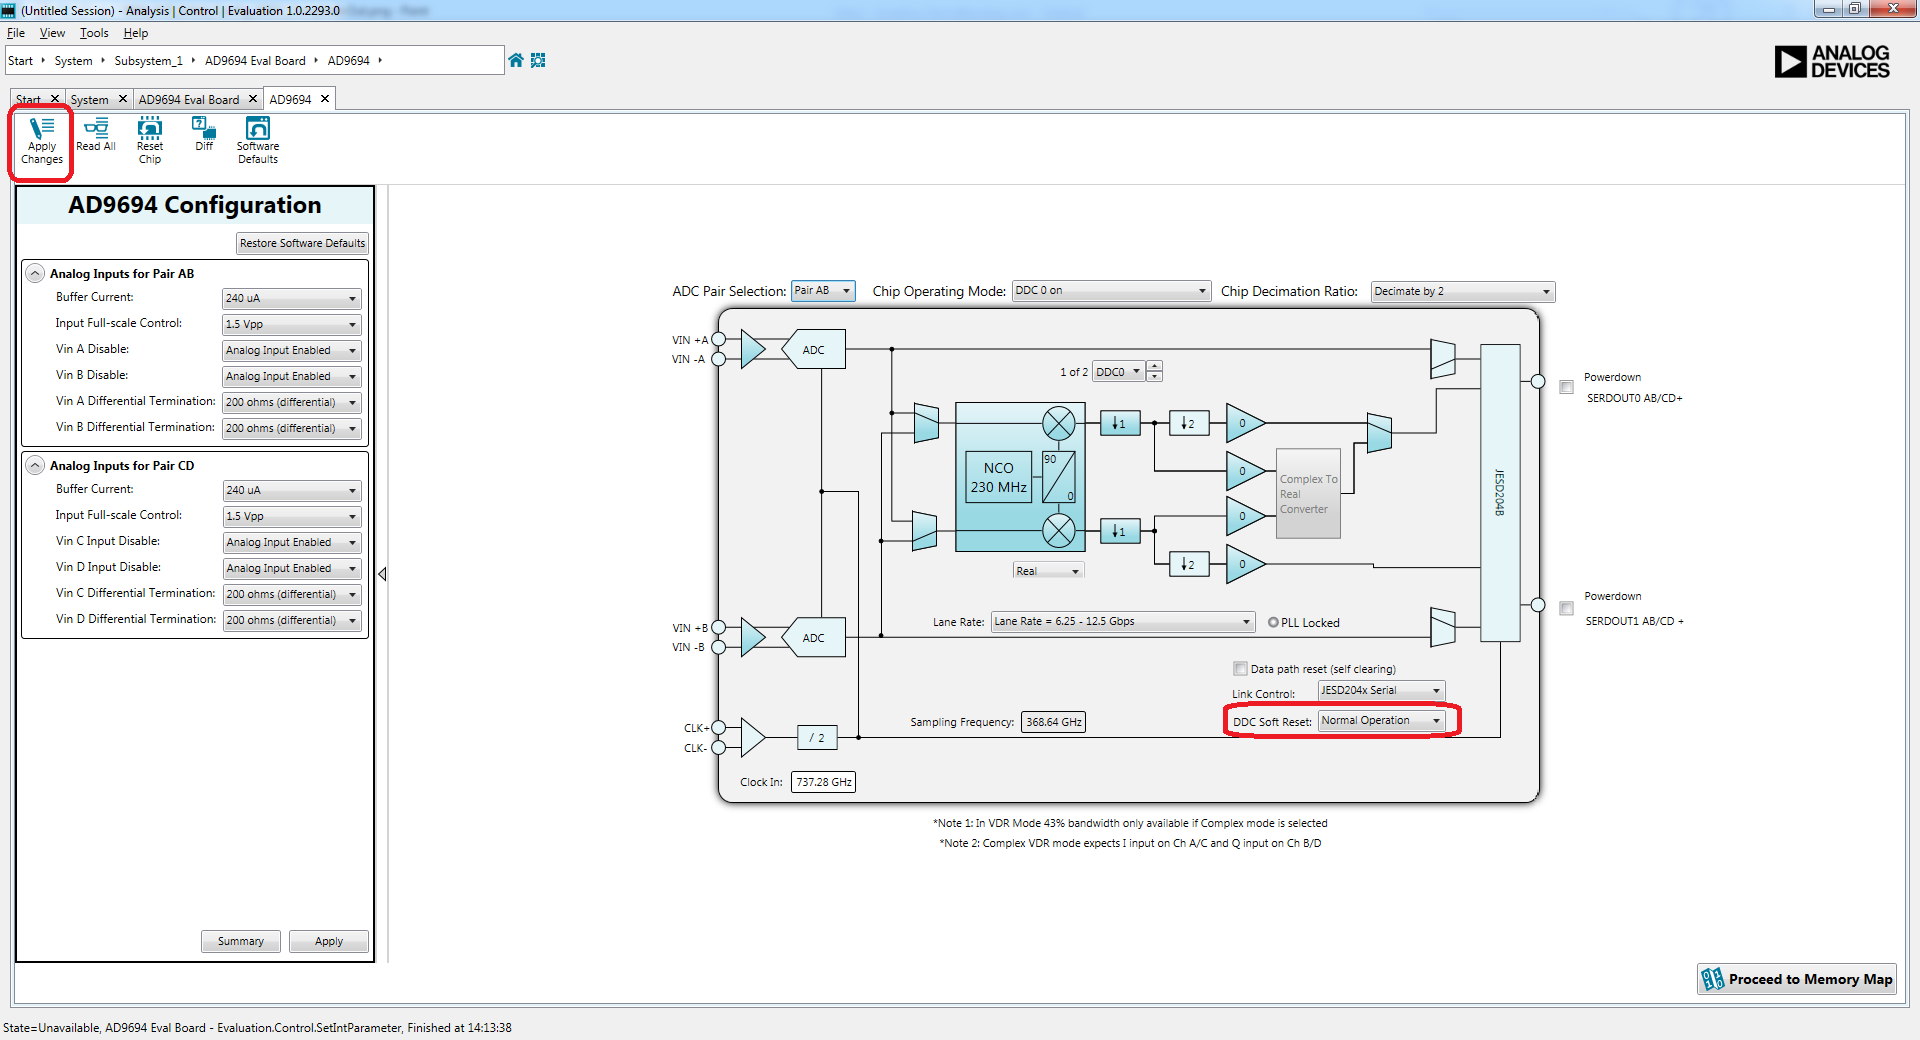Select the Reset Chip icon
Image resolution: width=1920 pixels, height=1040 pixels.
click(149, 140)
